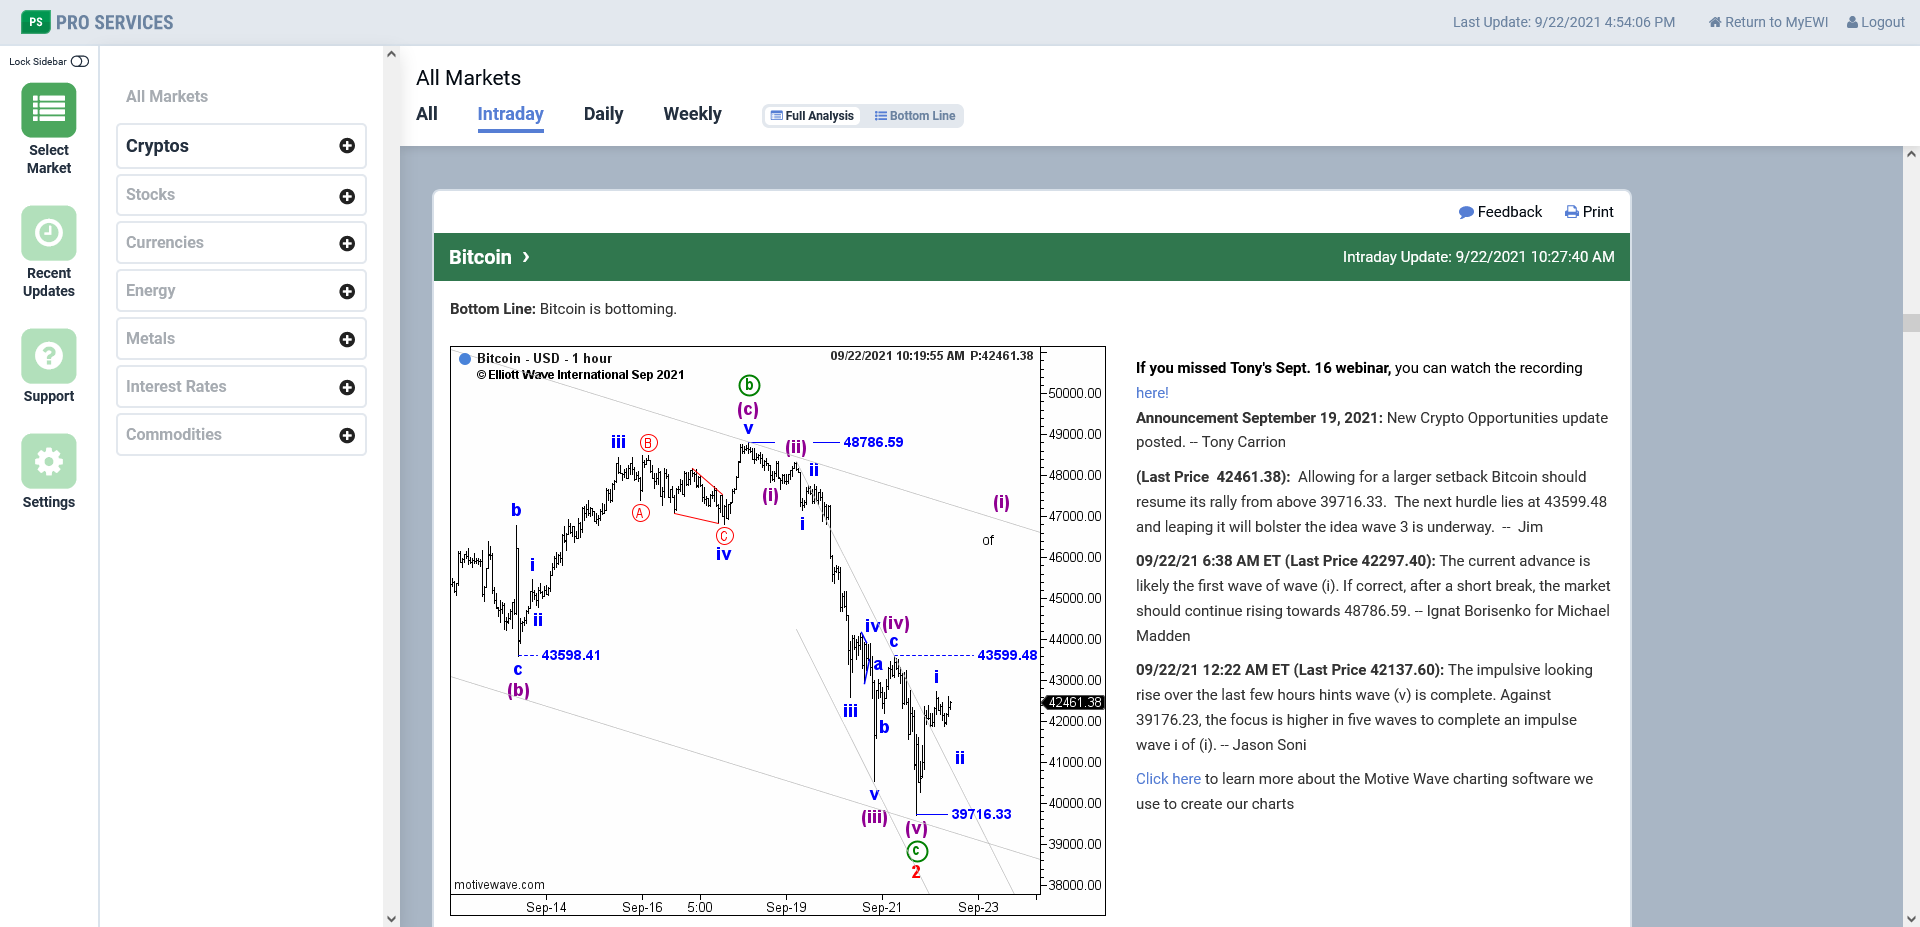Click the Last Update timestamp text
The width and height of the screenshot is (1920, 927).
1564,22
